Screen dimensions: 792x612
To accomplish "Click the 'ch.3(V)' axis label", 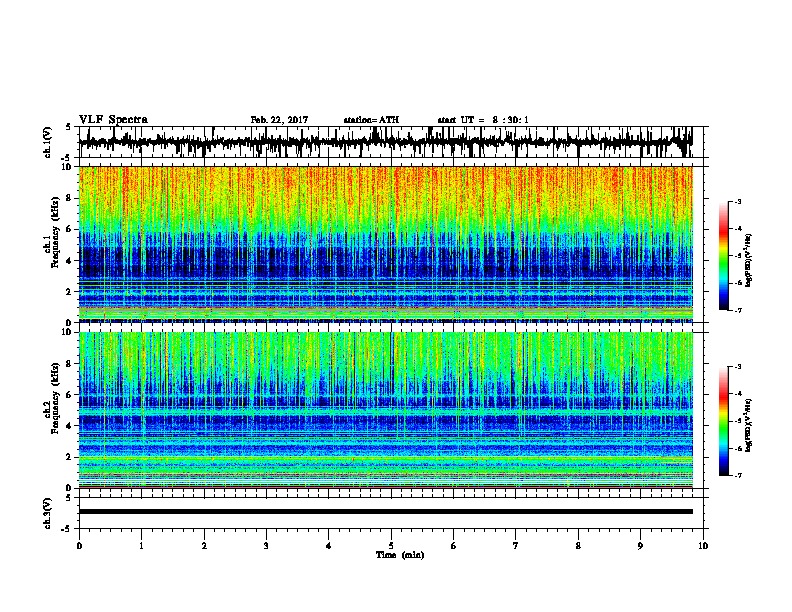I will (x=48, y=513).
